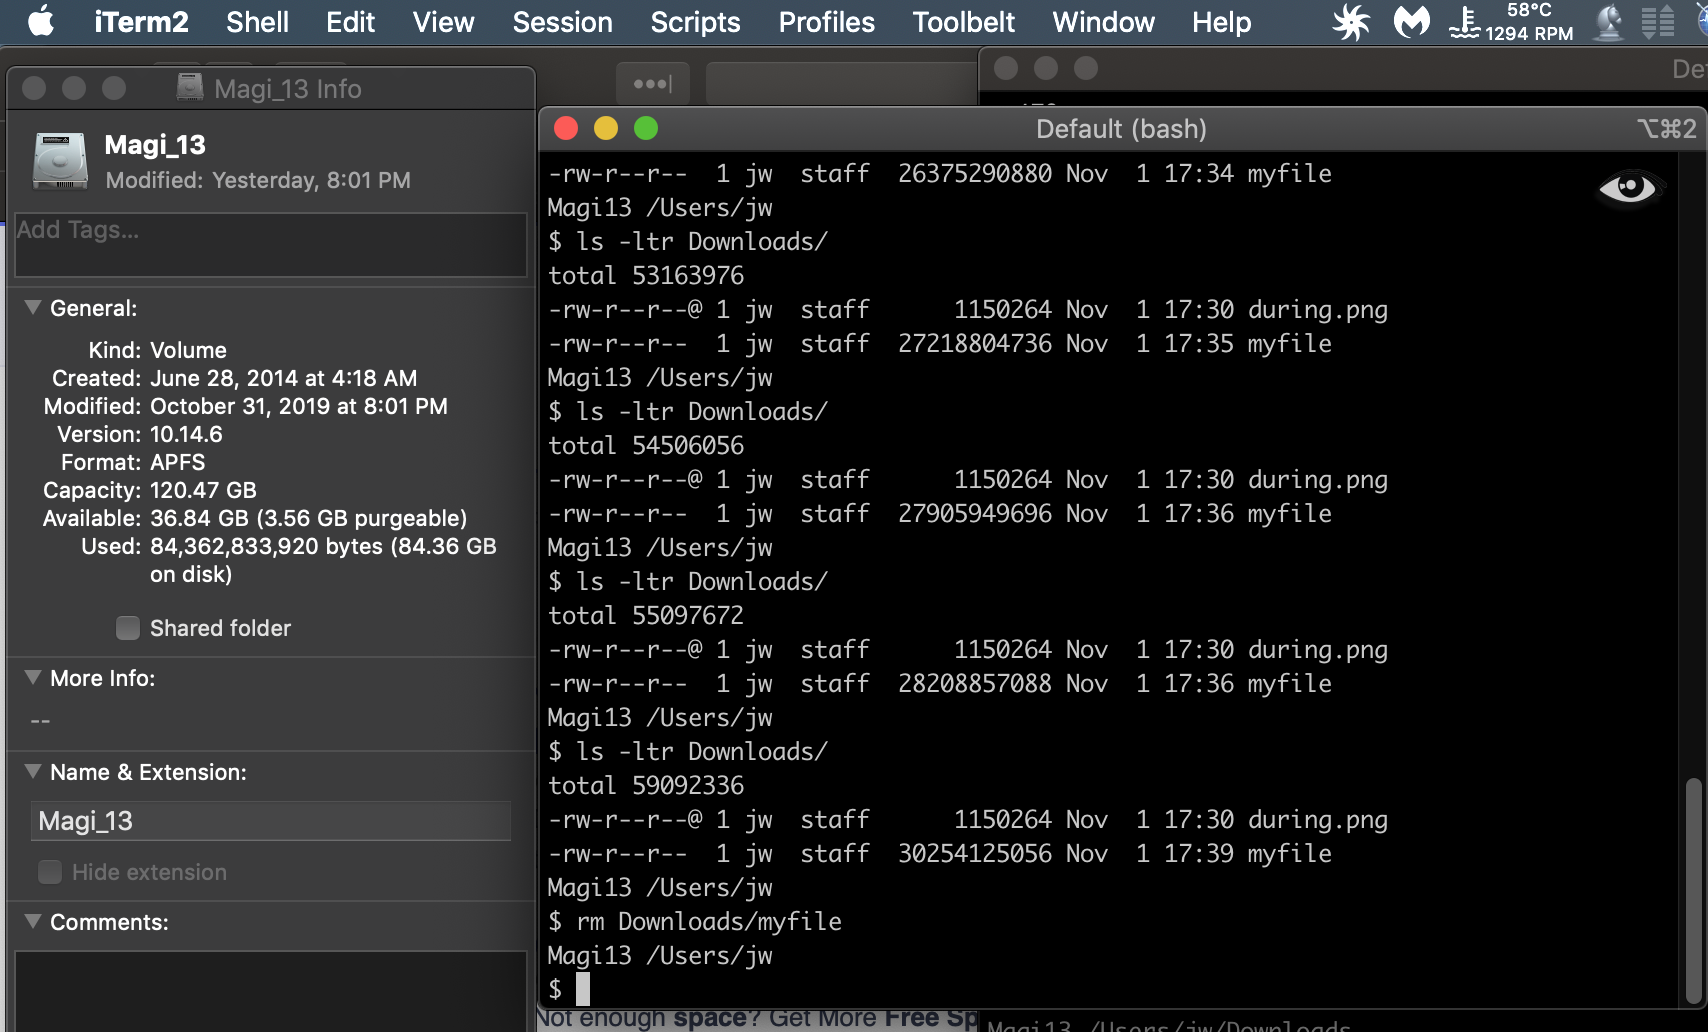Click the 'total 53163976' line

point(646,275)
